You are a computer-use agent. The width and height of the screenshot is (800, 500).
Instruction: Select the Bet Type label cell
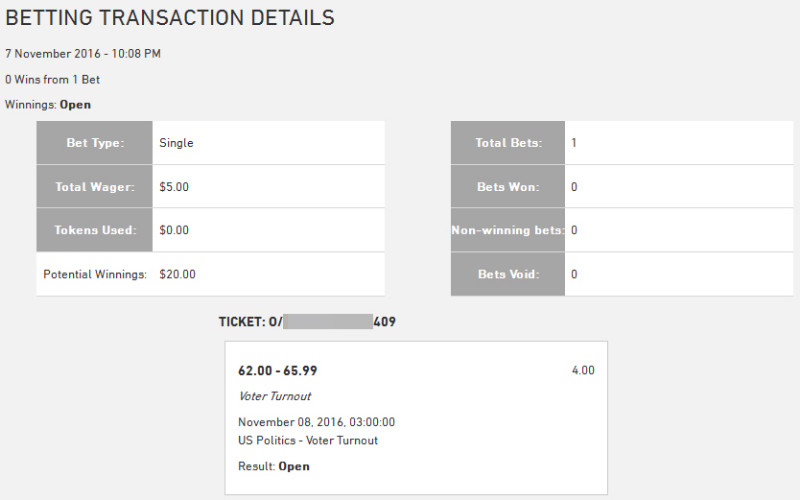point(95,143)
